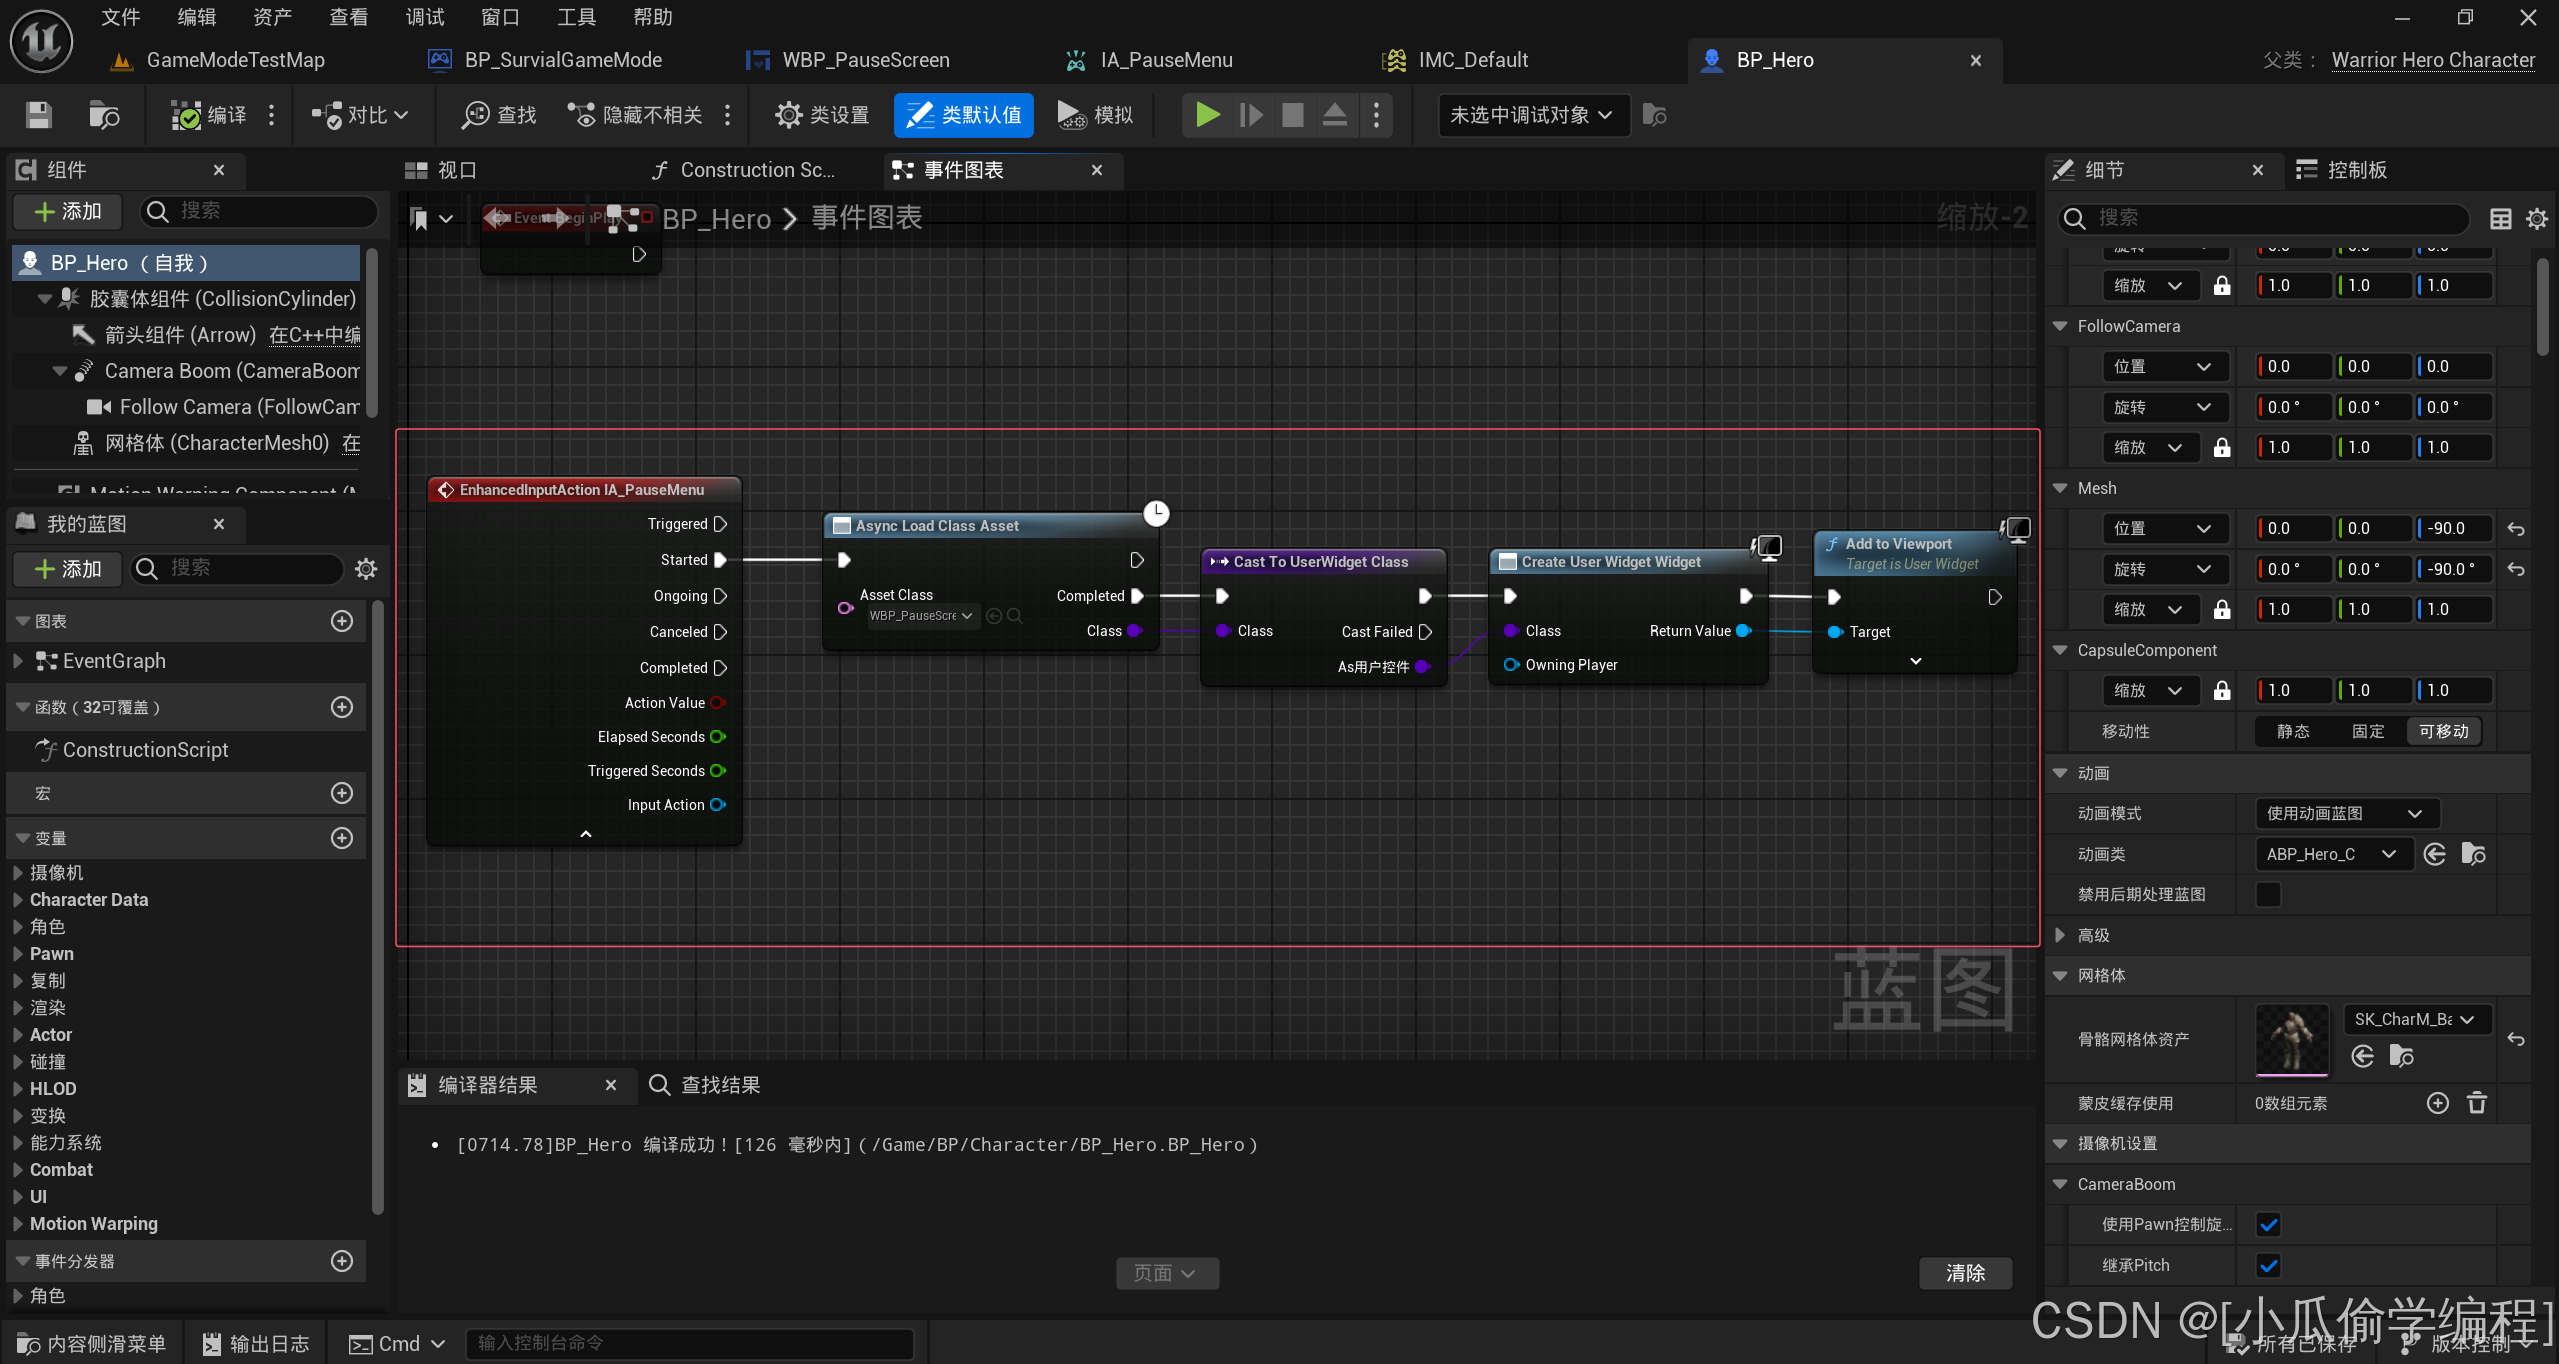Click gear icon in My Blueprint panel

366,569
